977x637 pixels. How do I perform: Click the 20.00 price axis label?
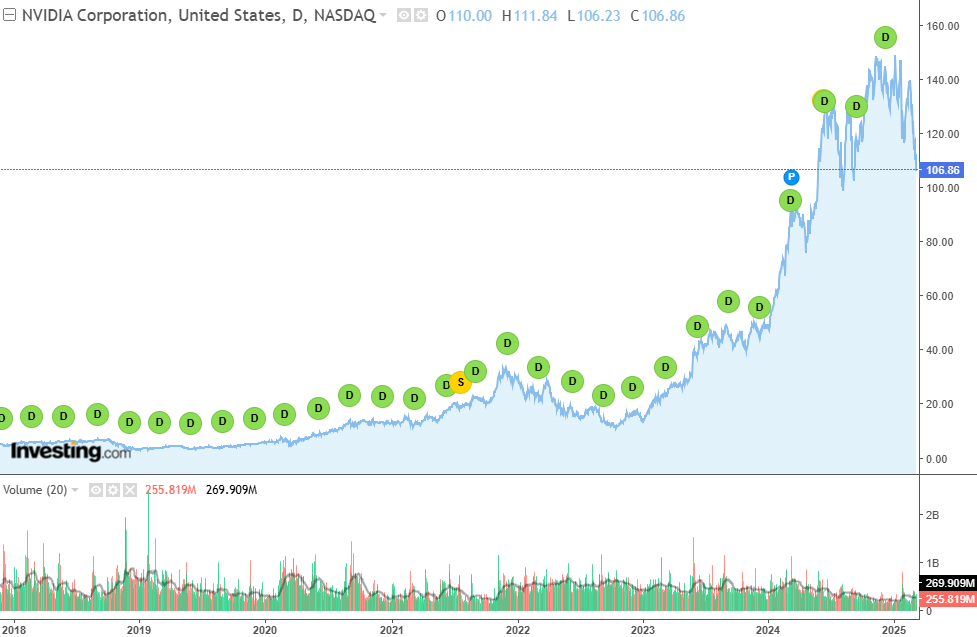coord(940,404)
